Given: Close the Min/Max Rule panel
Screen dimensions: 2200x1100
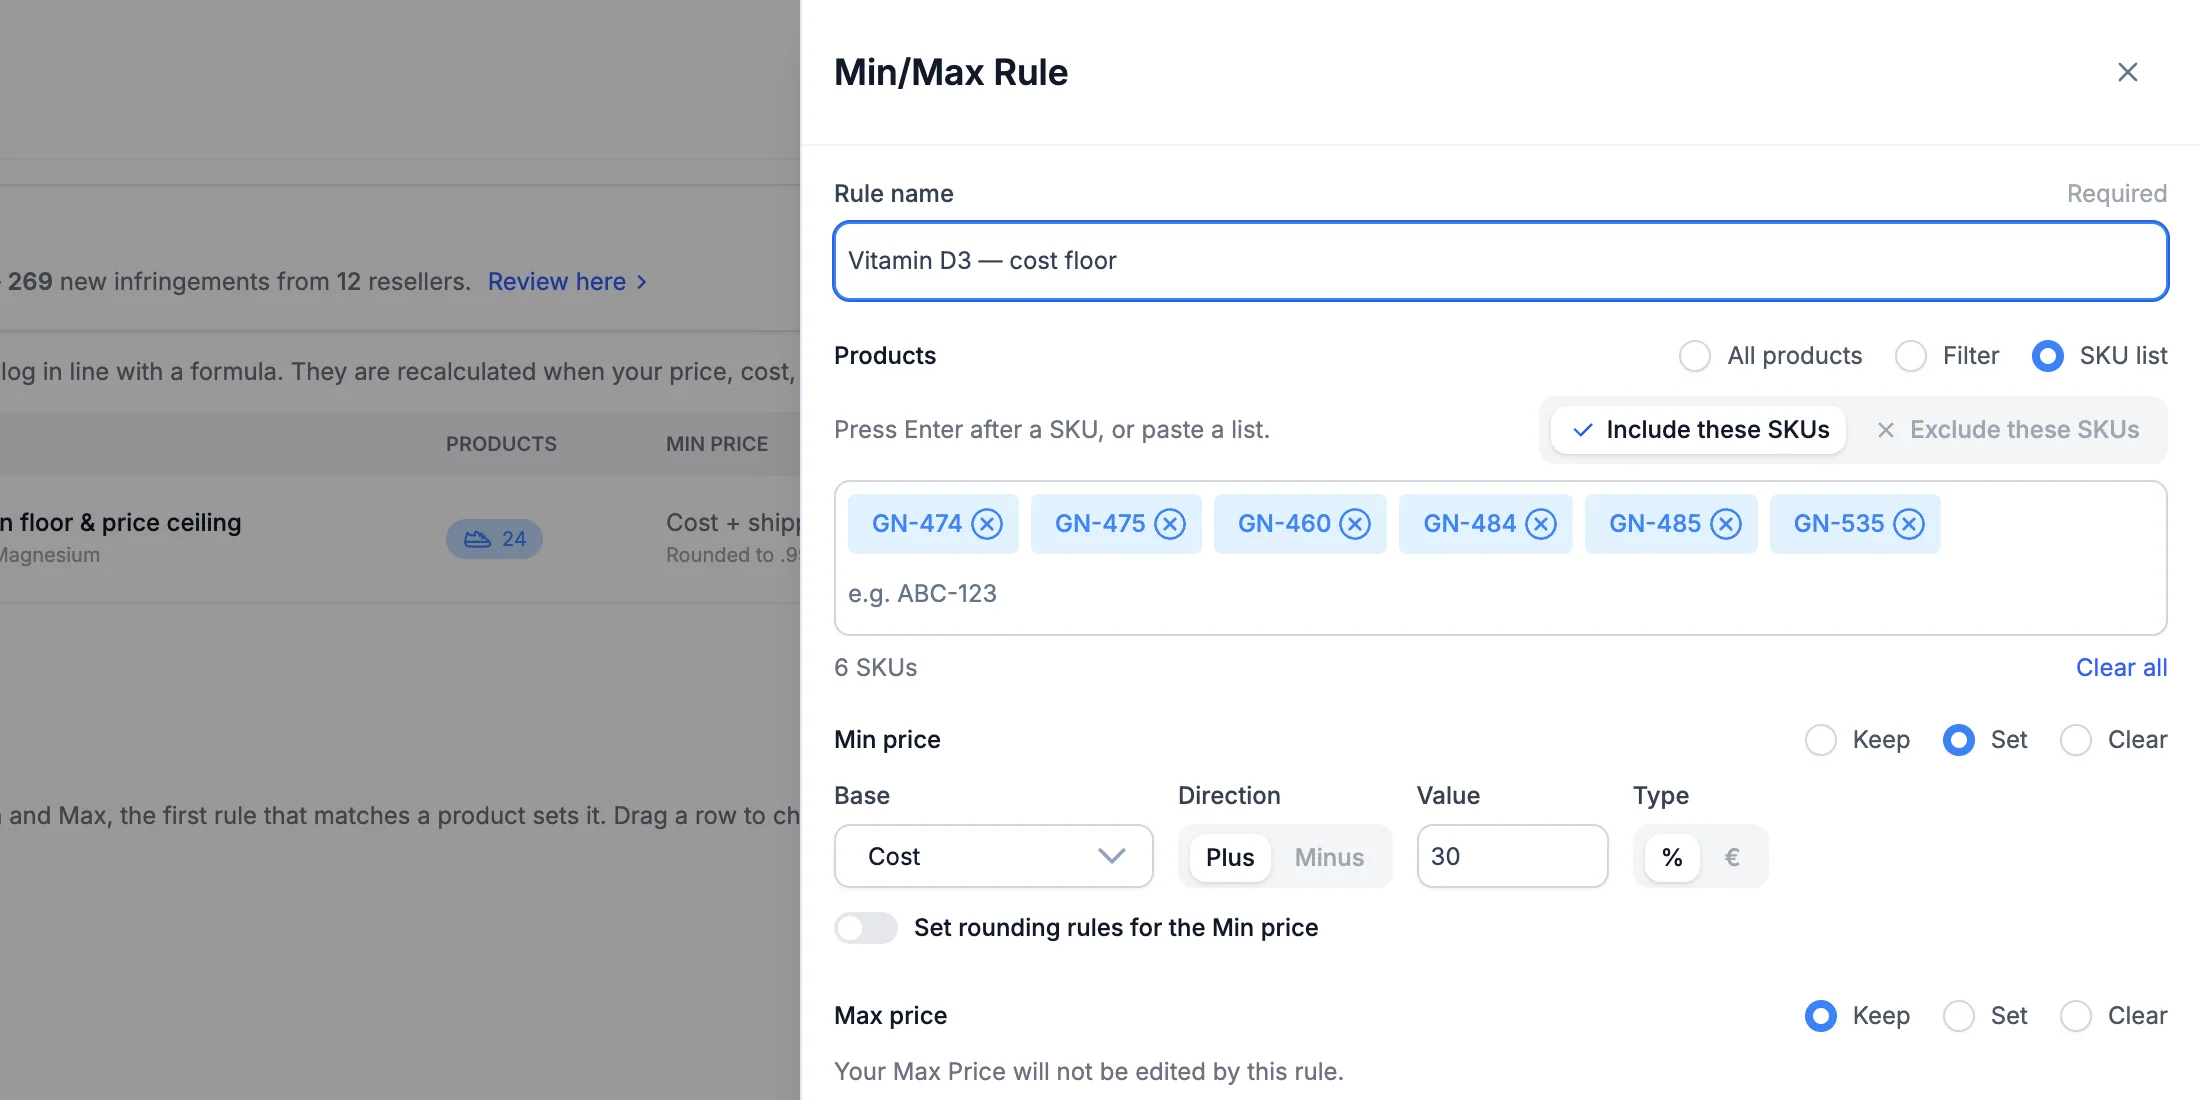Looking at the screenshot, I should (2127, 72).
